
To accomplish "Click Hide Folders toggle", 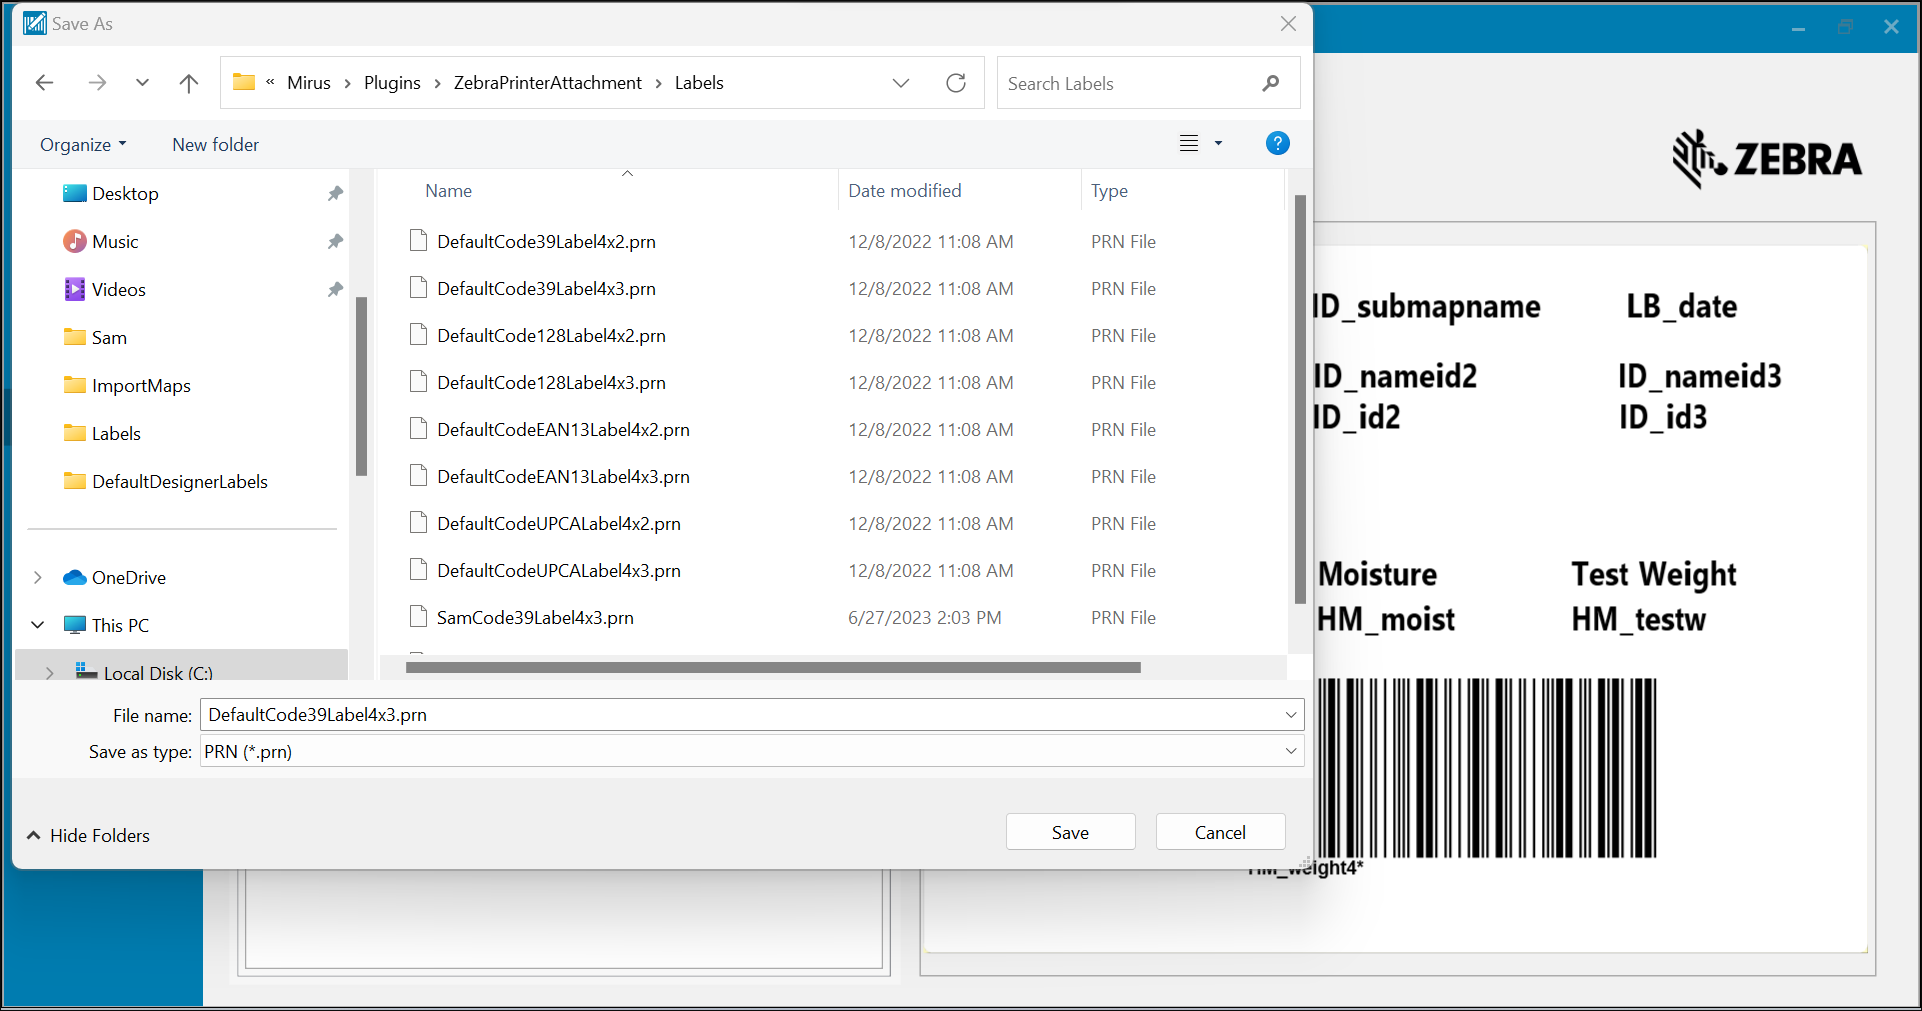I will [x=88, y=835].
